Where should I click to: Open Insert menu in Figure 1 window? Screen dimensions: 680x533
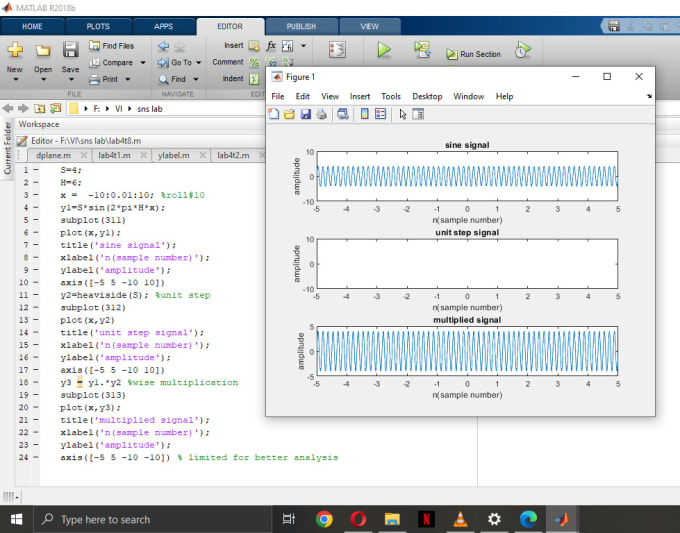(360, 96)
